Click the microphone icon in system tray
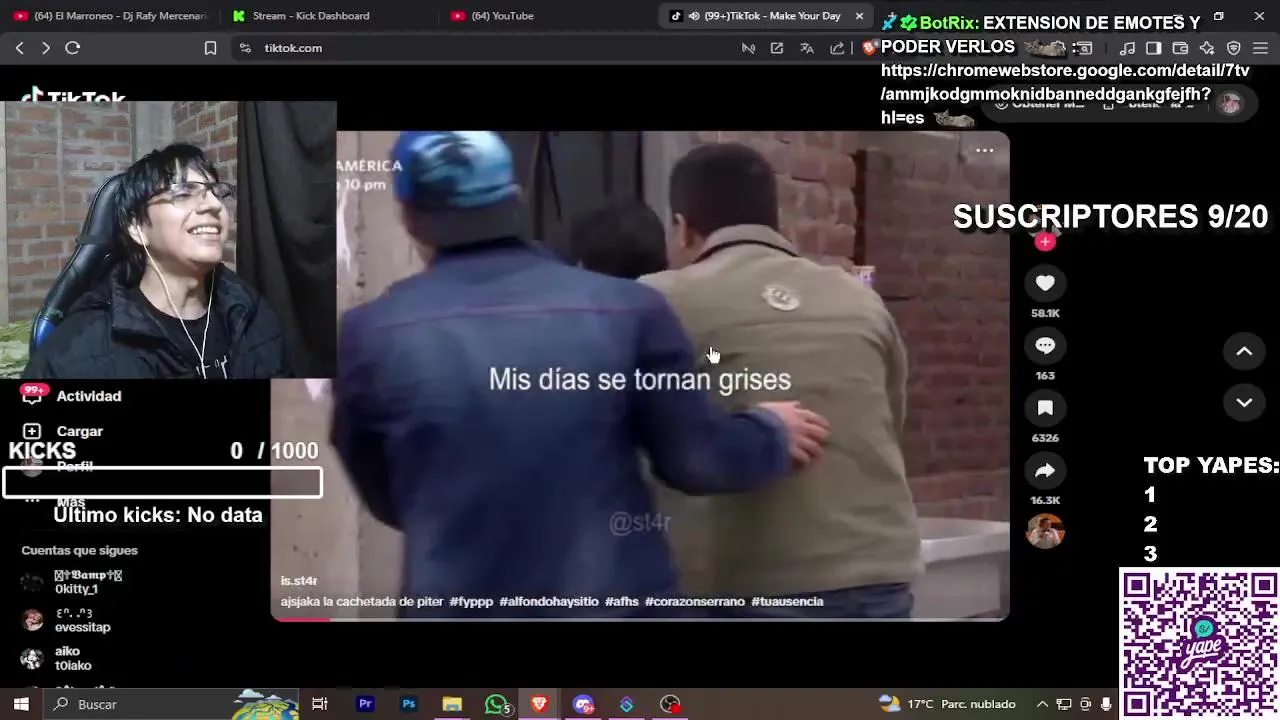The width and height of the screenshot is (1280, 720). (x=1106, y=704)
